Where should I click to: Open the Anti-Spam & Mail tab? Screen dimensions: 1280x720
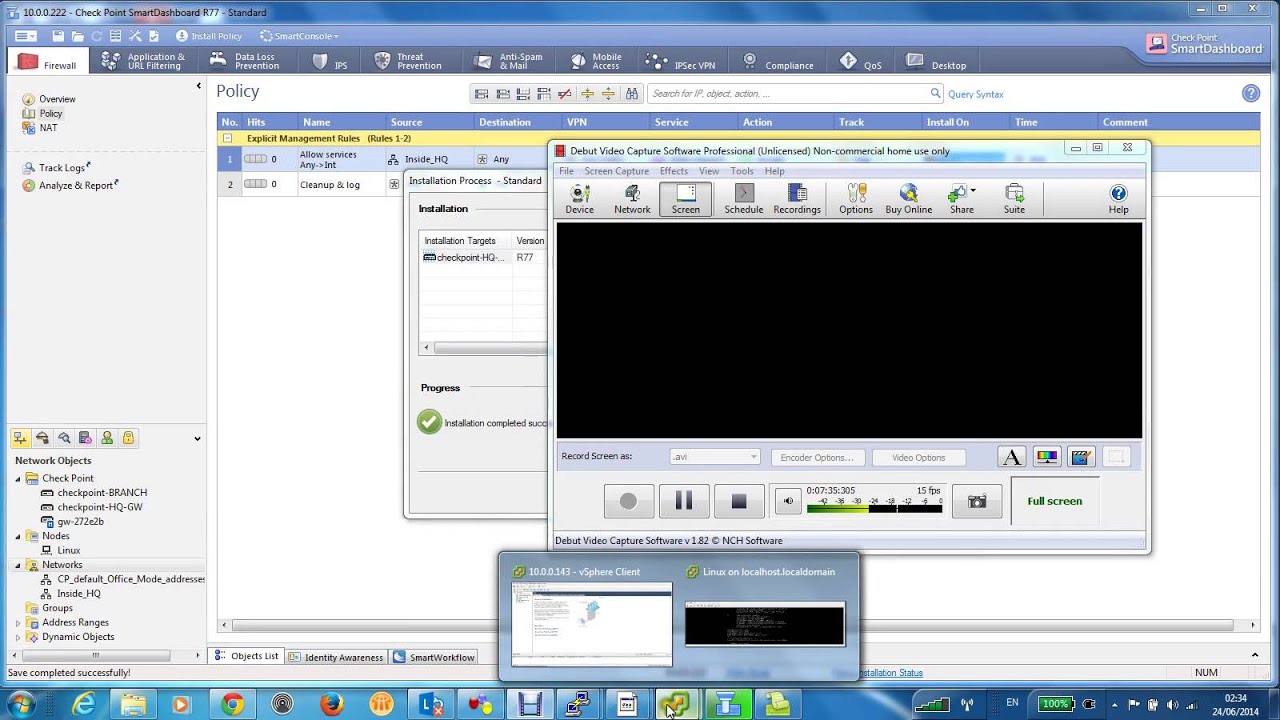(509, 62)
